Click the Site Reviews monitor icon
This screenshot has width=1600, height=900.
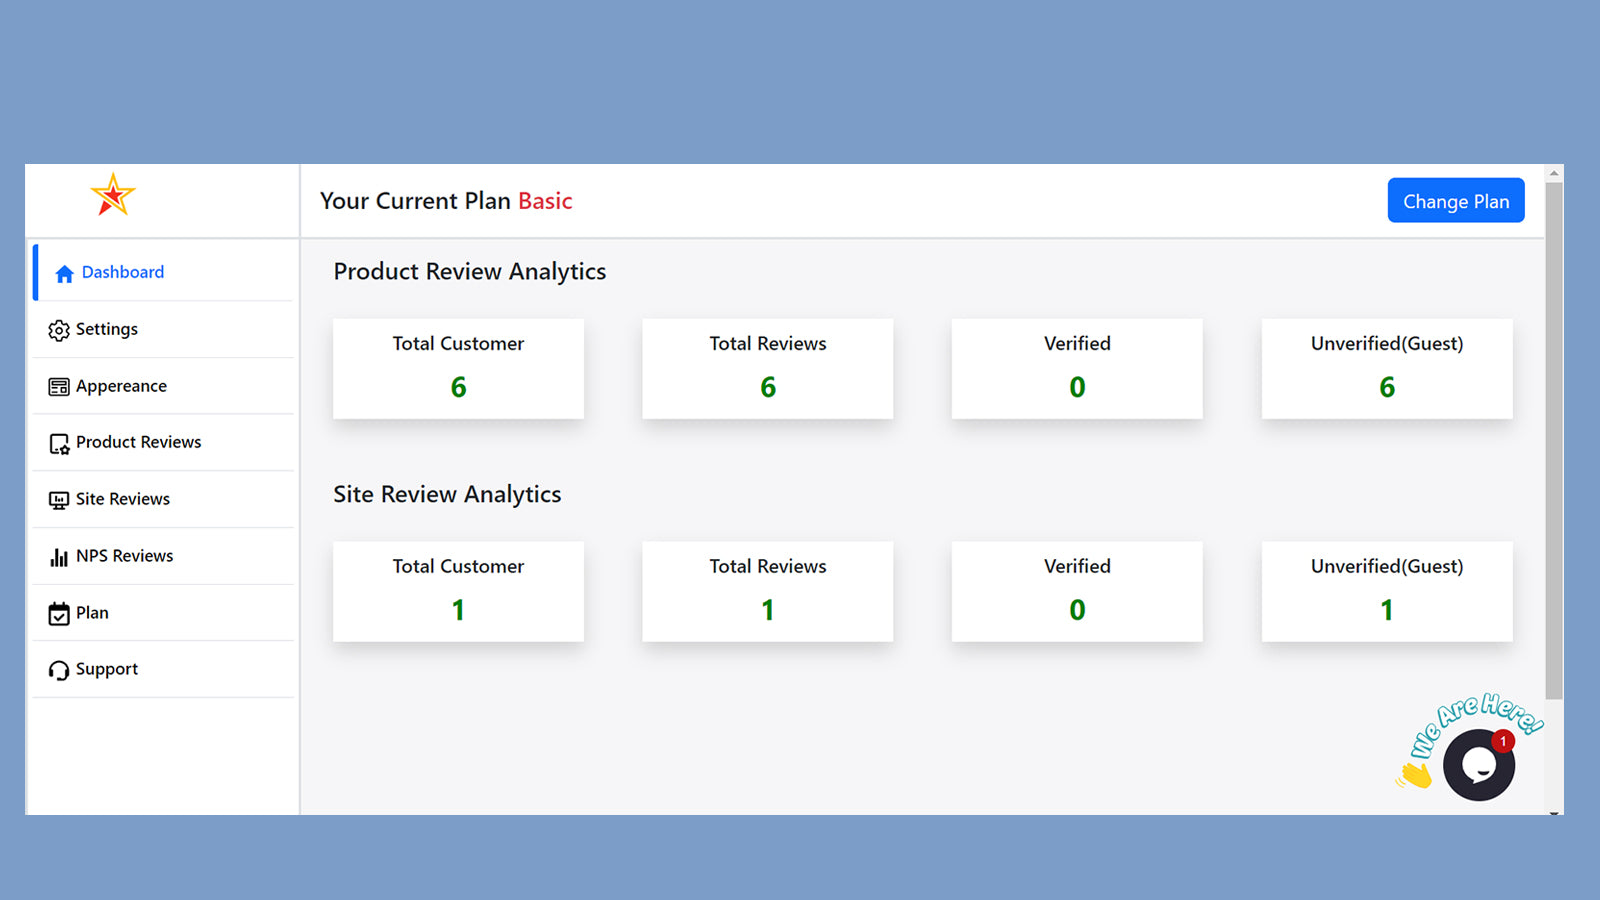pos(59,500)
